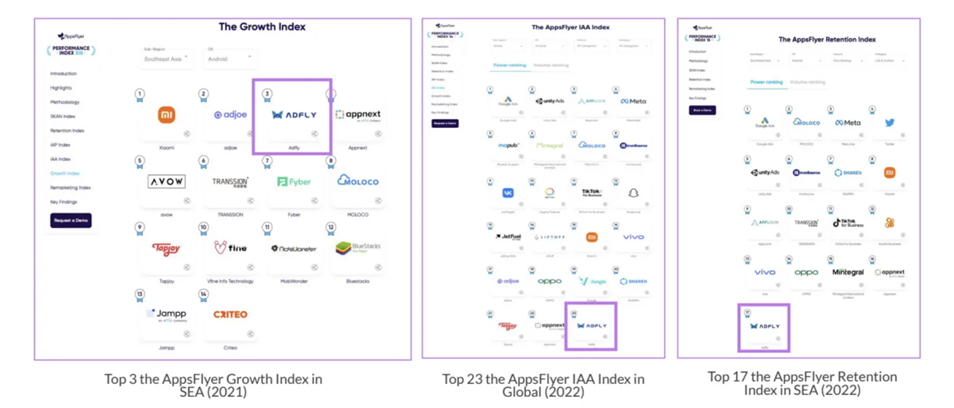Image resolution: width=954 pixels, height=408 pixels.
Task: Select the Tapjoy logo in the Growth Index
Action: [x=166, y=249]
